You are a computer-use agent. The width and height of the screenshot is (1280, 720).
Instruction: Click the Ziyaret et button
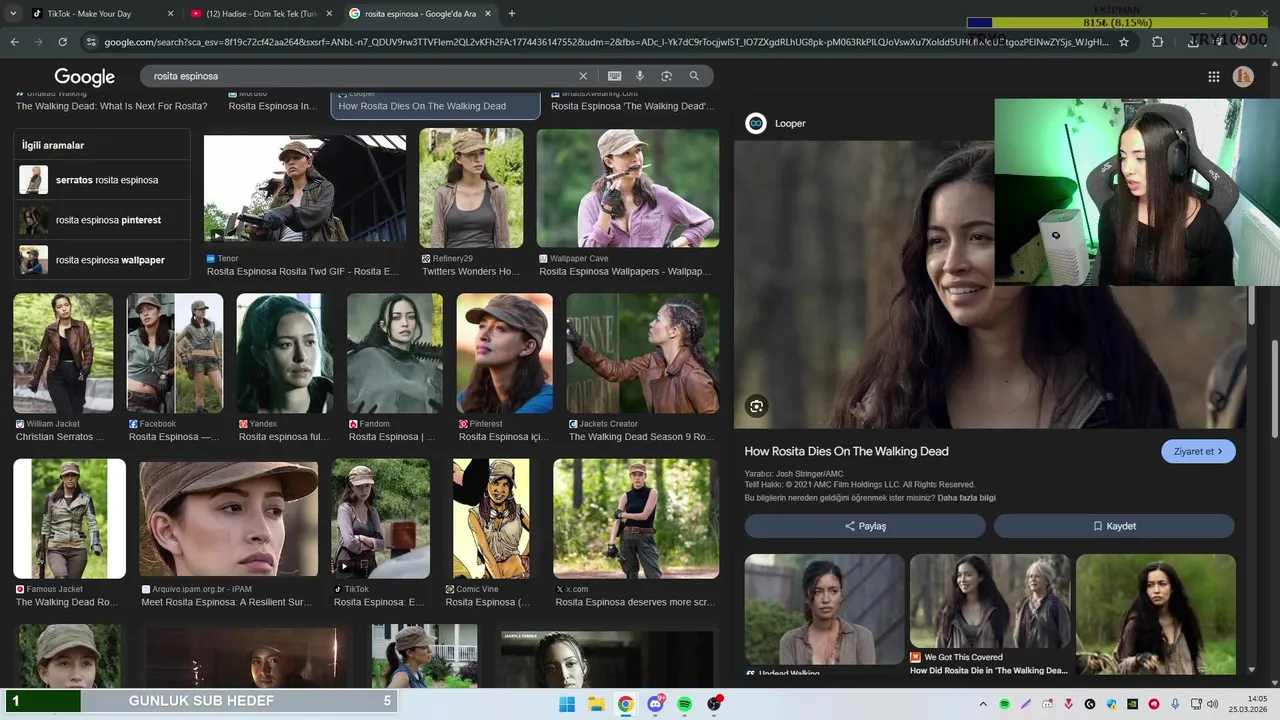tap(1198, 451)
